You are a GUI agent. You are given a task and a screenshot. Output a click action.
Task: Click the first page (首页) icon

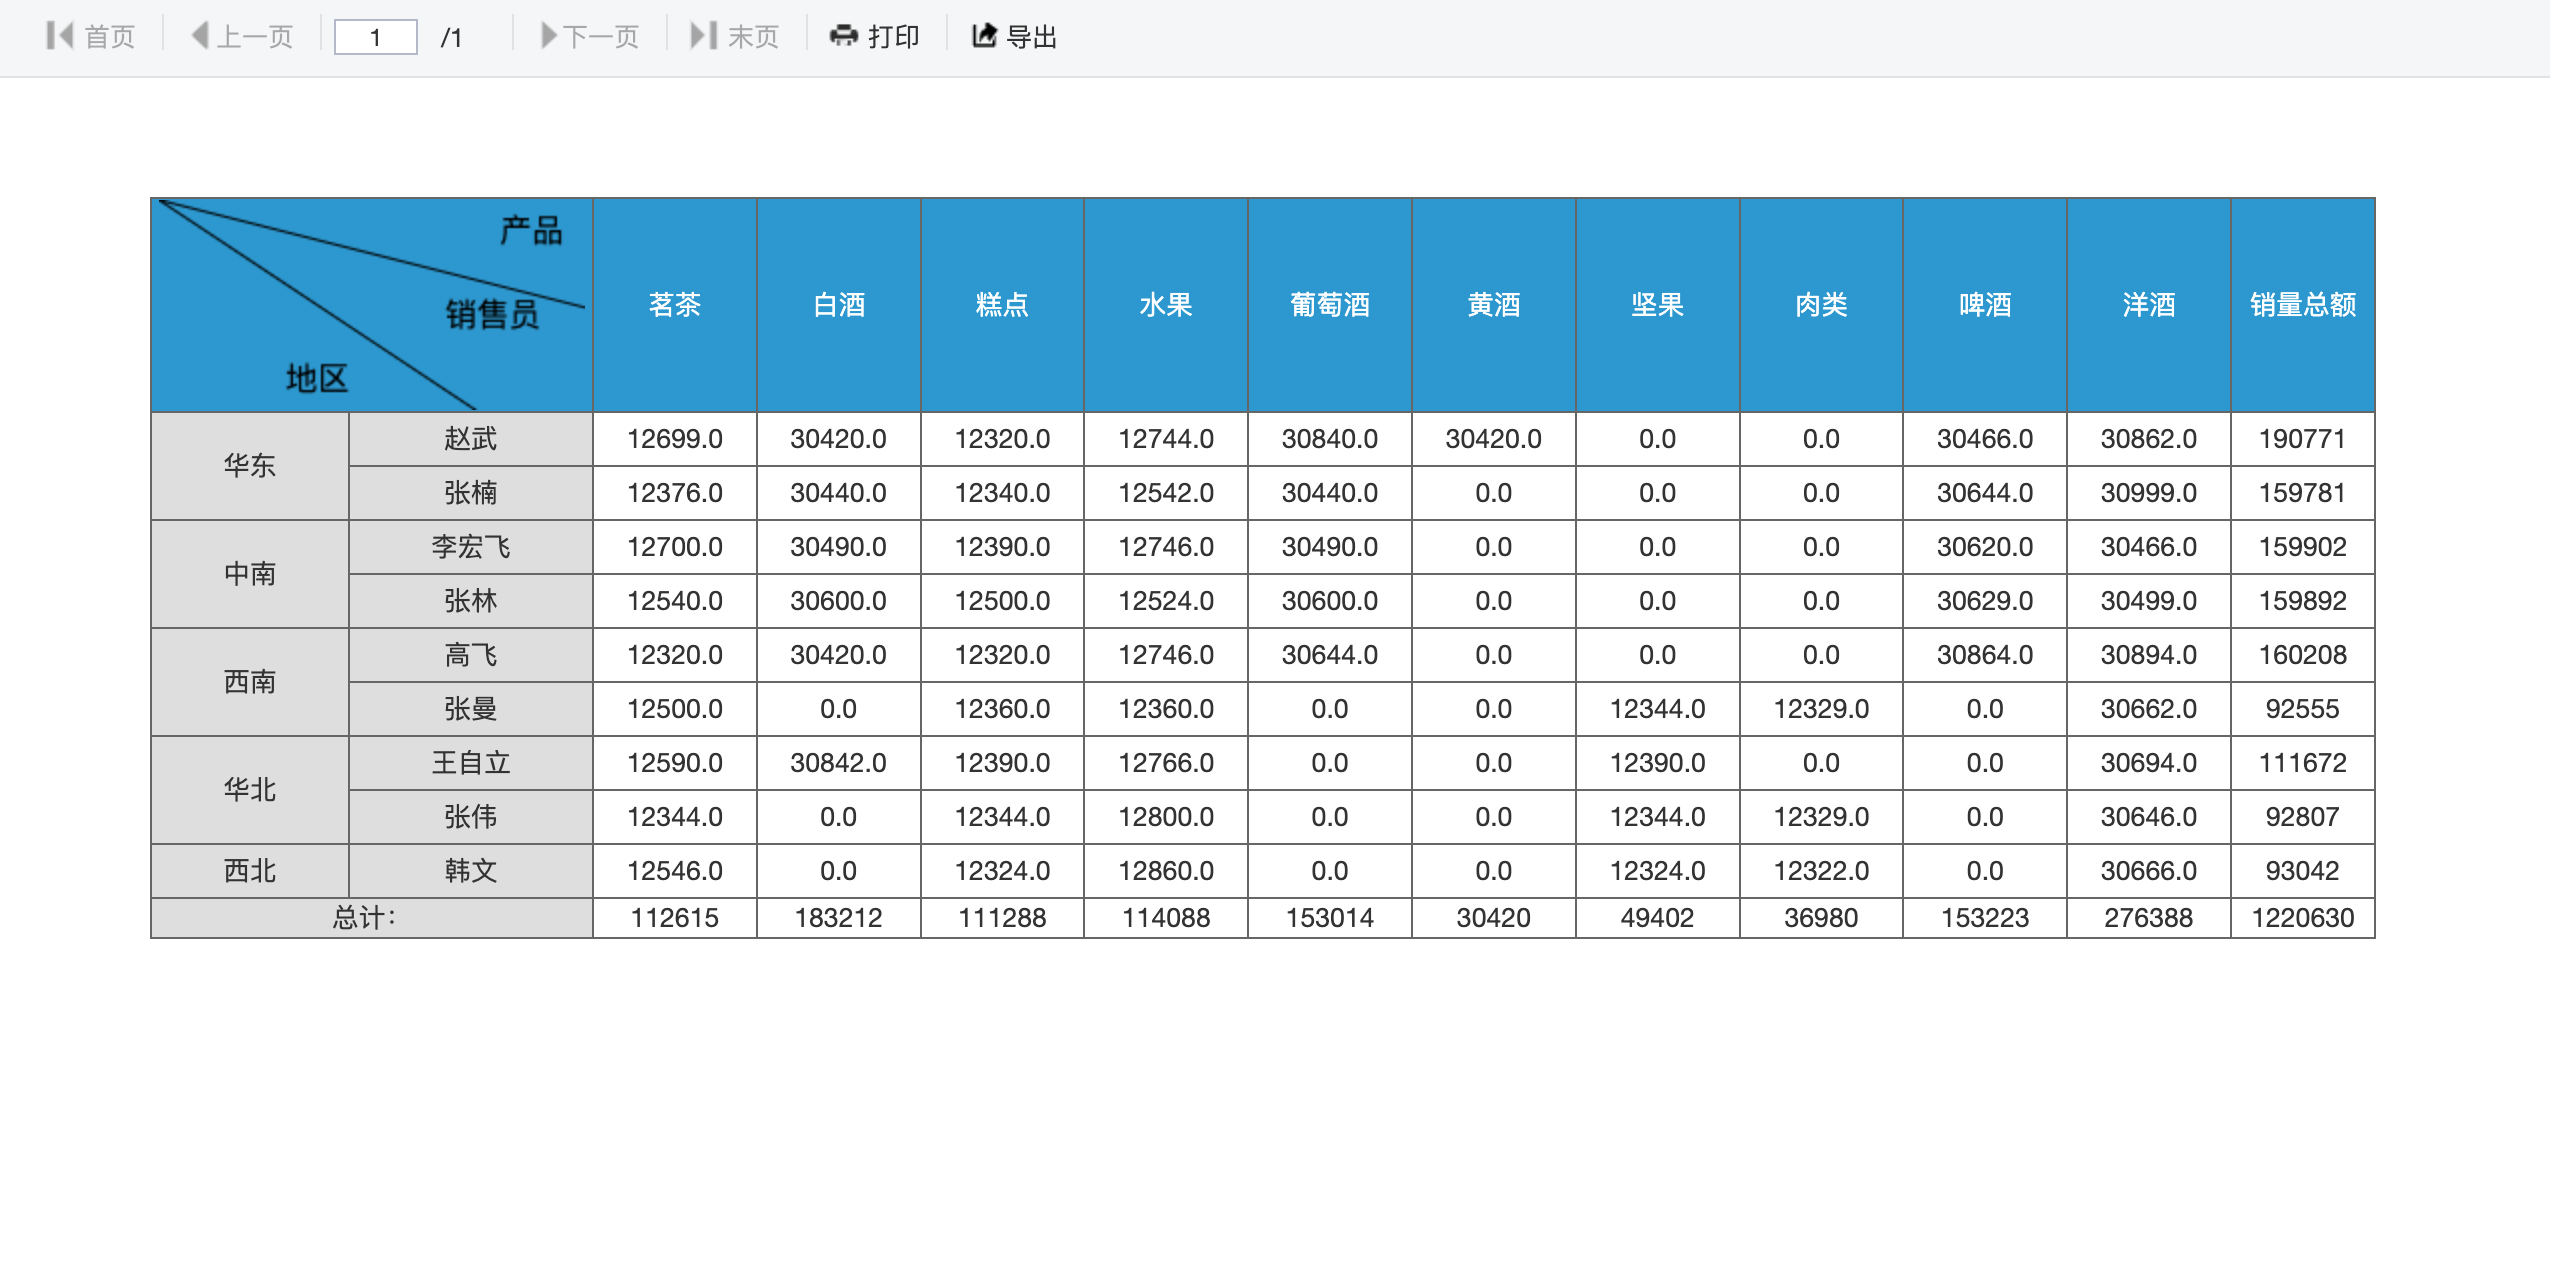(60, 36)
